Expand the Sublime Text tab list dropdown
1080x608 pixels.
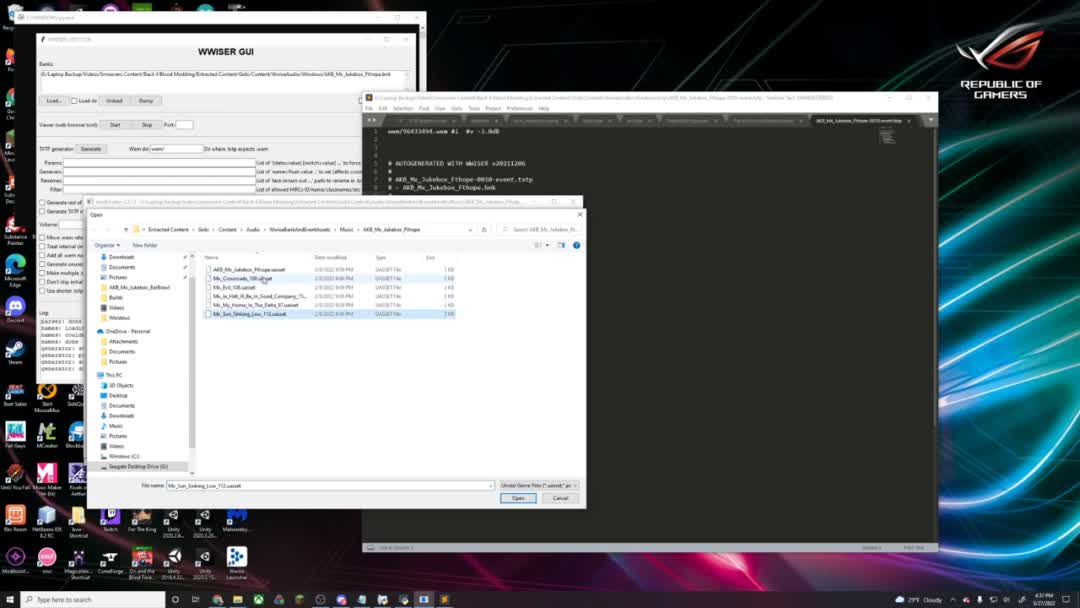point(931,120)
